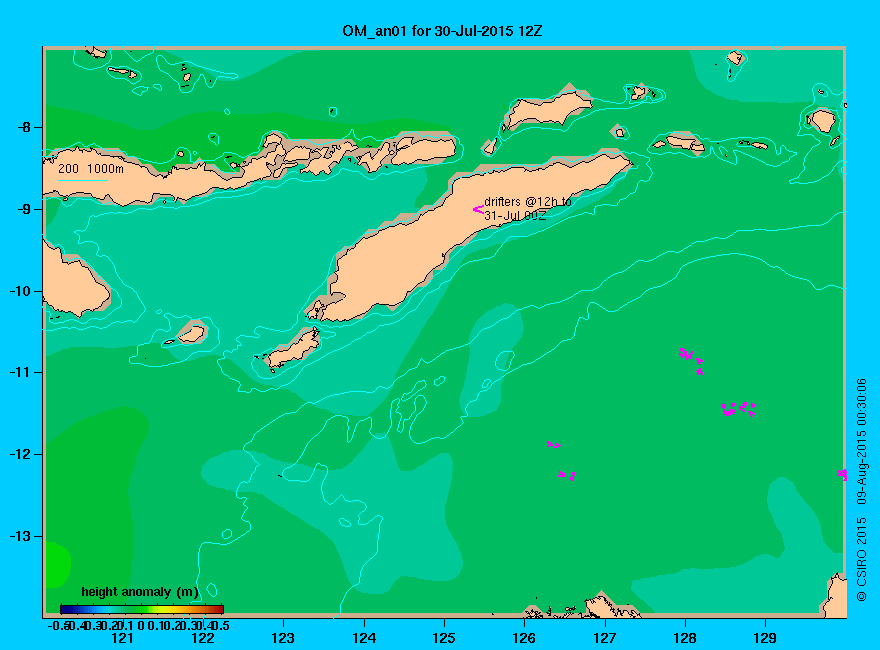Click the bright green height anomaly patch in the southwest corner

pos(57,564)
